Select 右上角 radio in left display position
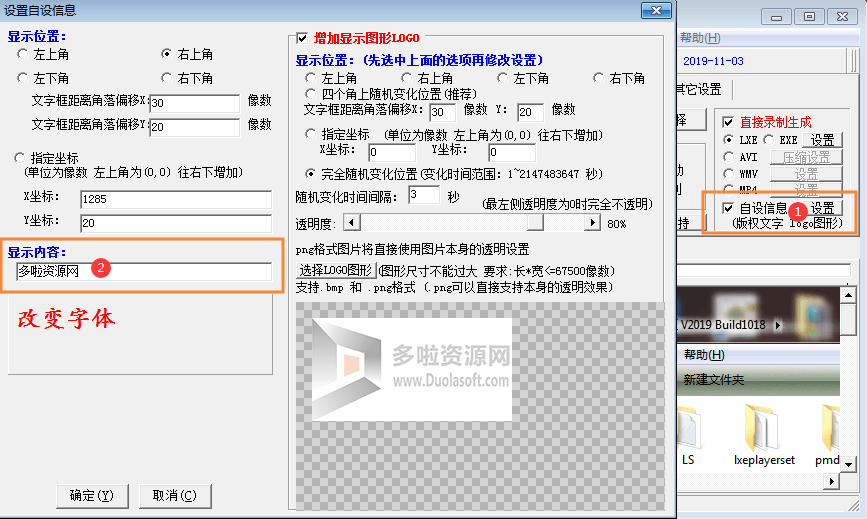867x519 pixels. [166, 54]
